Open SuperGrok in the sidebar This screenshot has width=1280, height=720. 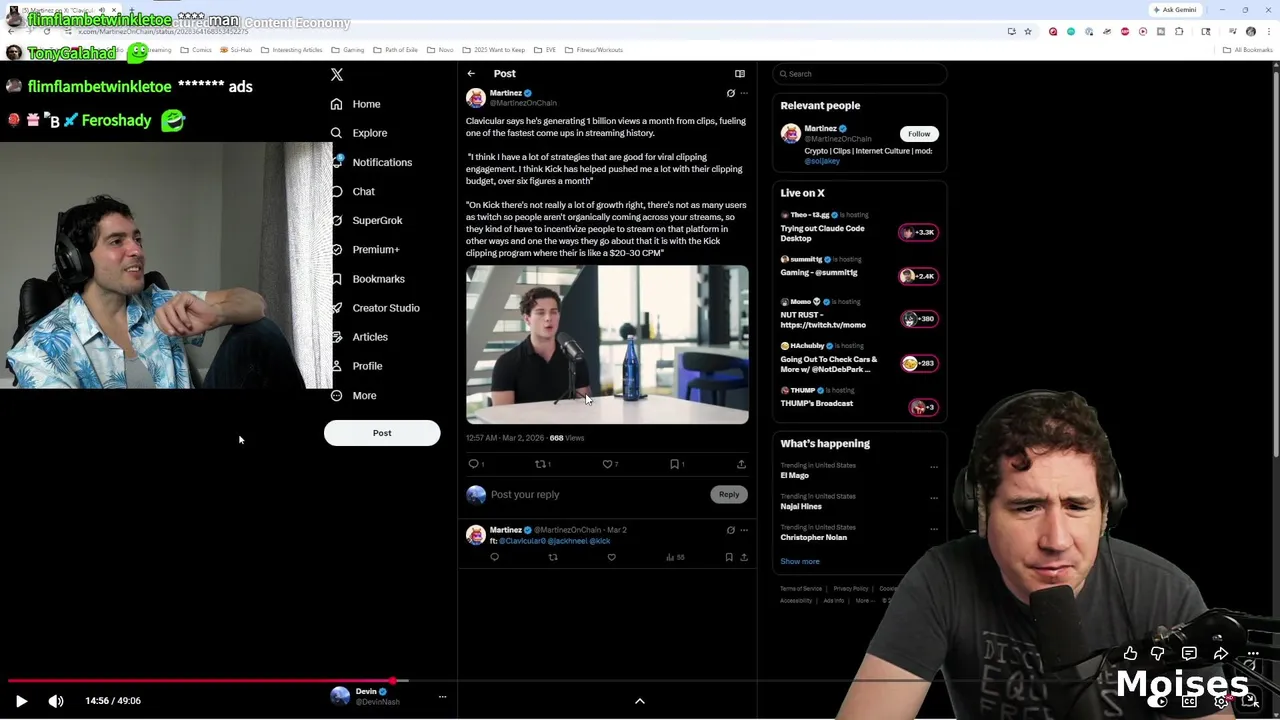coord(366,220)
